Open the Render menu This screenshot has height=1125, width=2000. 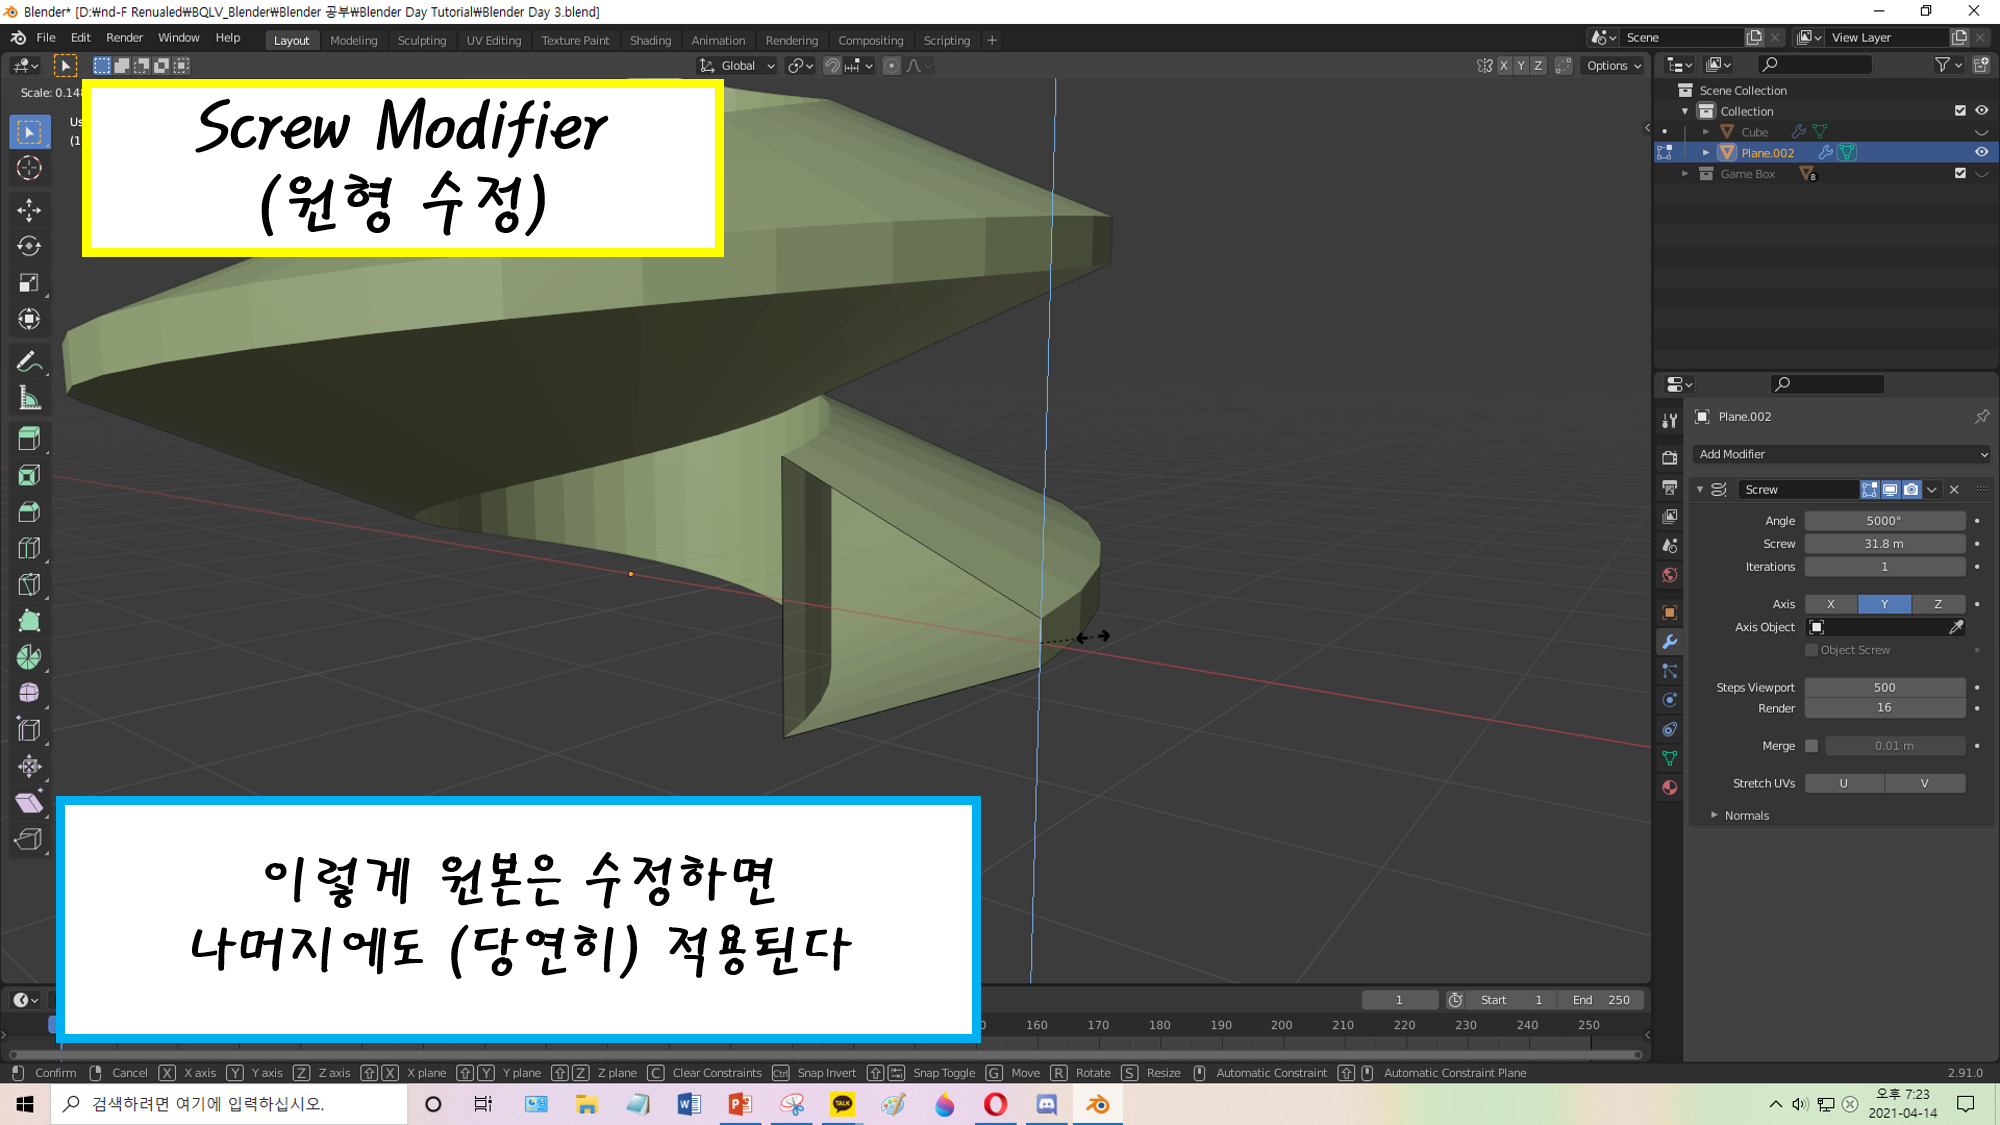click(124, 38)
